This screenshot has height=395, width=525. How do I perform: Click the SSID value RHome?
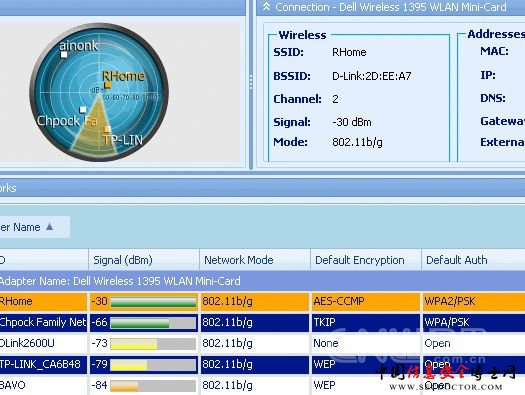(x=349, y=52)
